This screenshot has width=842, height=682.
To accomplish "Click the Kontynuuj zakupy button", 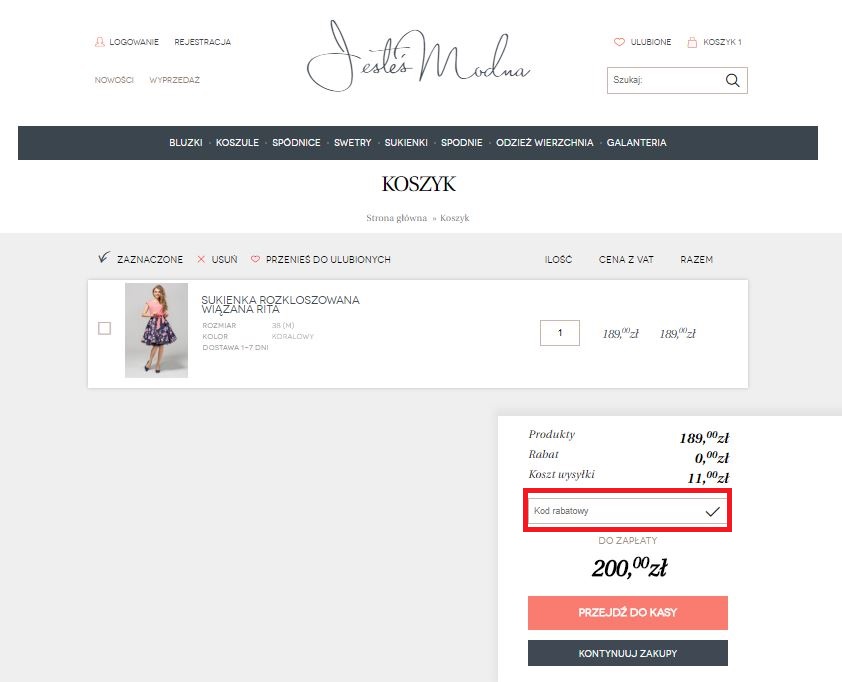I will coord(628,653).
